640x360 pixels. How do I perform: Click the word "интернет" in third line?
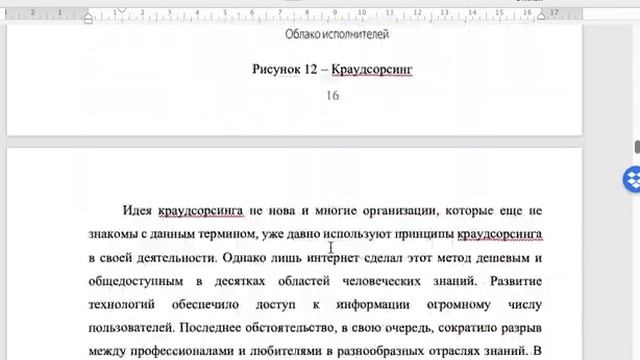click(333, 258)
